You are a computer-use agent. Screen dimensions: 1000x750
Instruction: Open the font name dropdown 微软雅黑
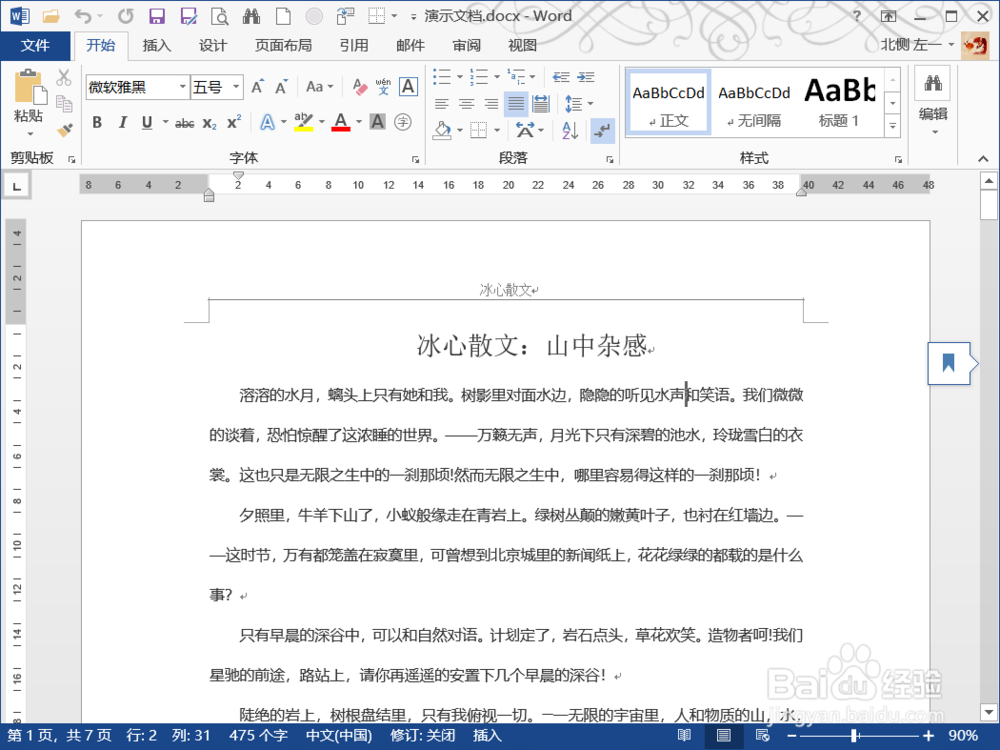182,87
